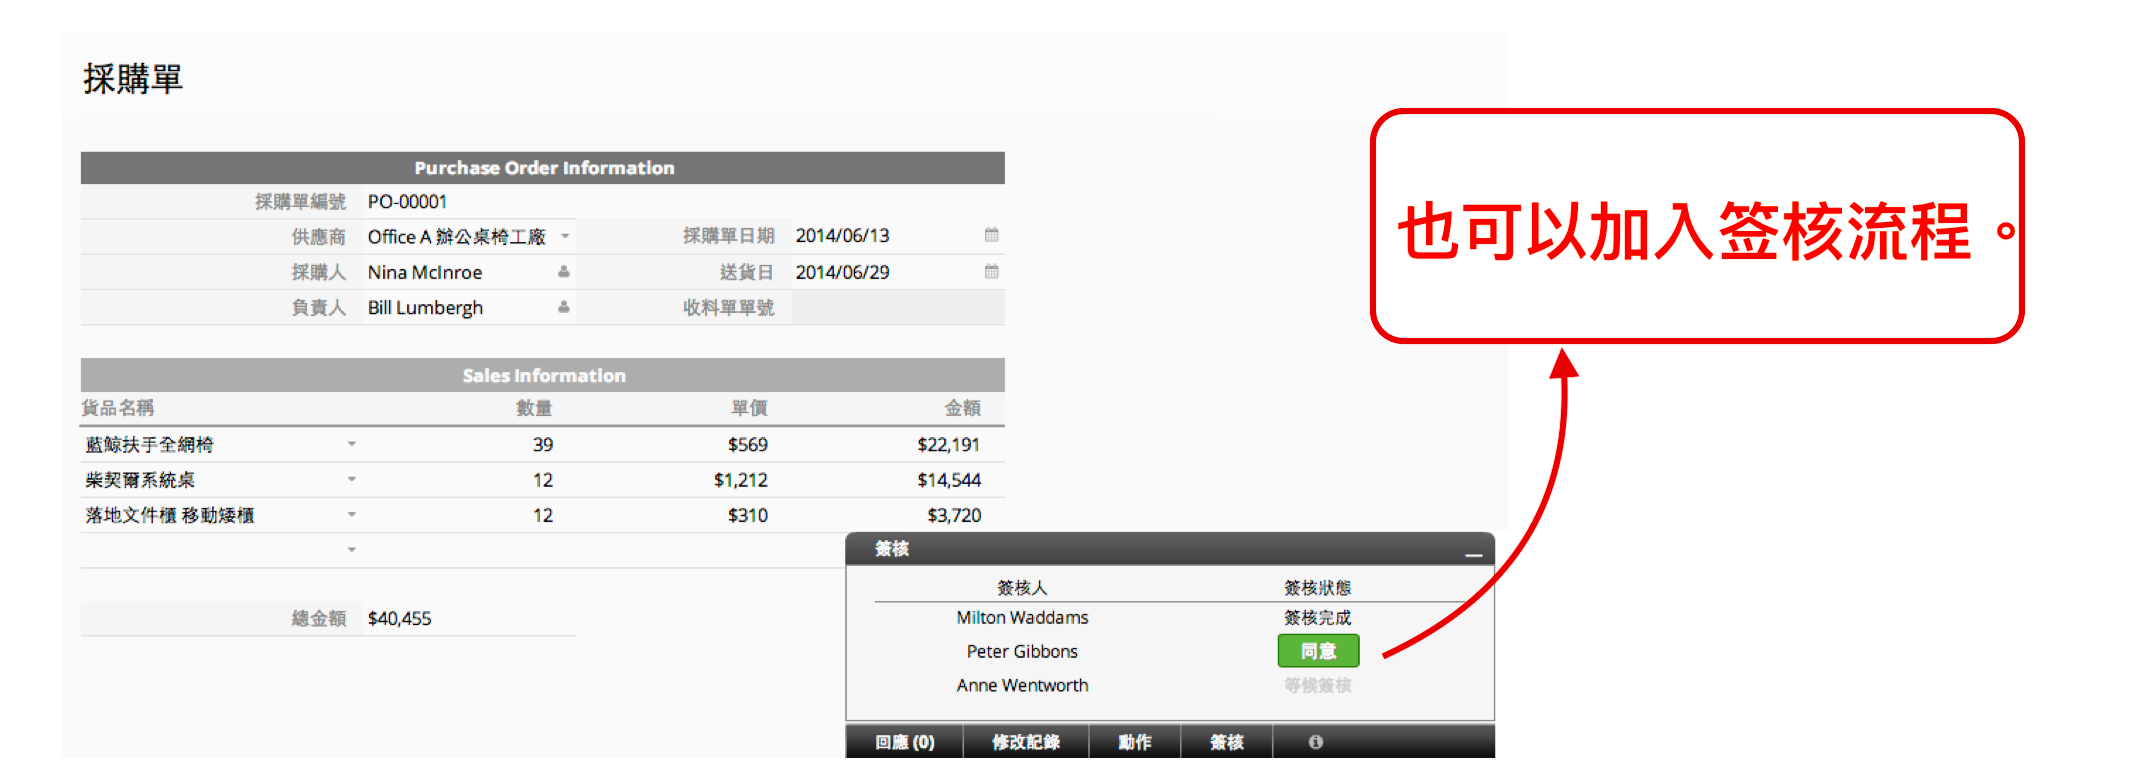
Task: Click the info icon in bottom toolbar
Action: click(1315, 742)
